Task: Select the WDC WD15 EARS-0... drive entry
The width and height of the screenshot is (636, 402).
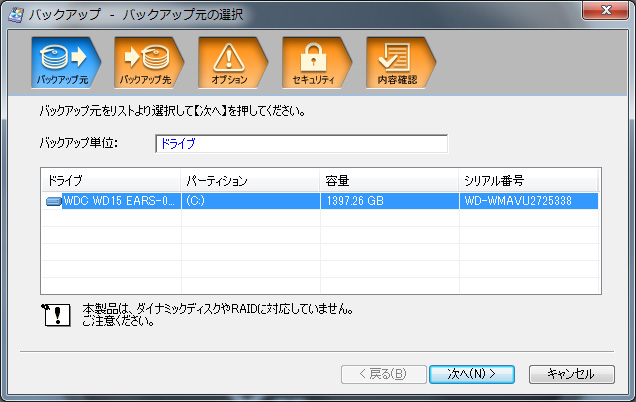Action: 120,201
